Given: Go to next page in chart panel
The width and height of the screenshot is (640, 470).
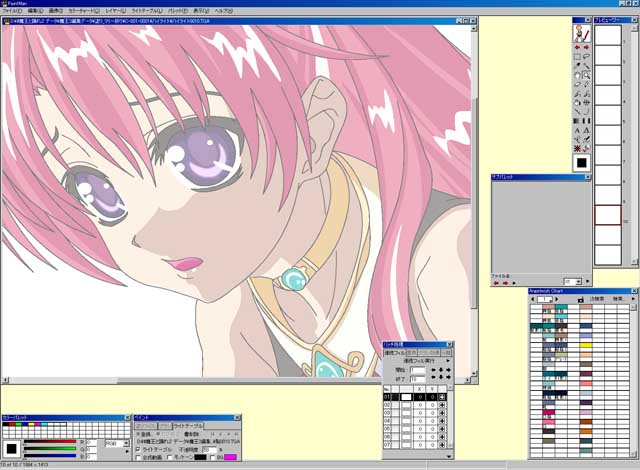Looking at the screenshot, I should point(556,299).
